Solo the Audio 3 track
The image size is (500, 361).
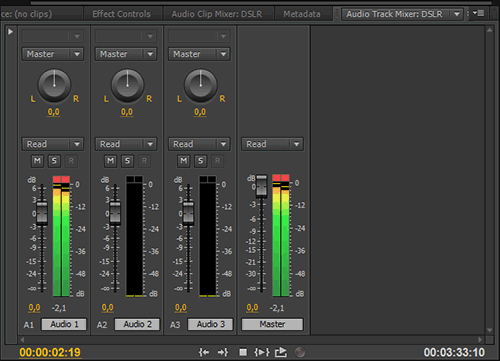tap(201, 161)
